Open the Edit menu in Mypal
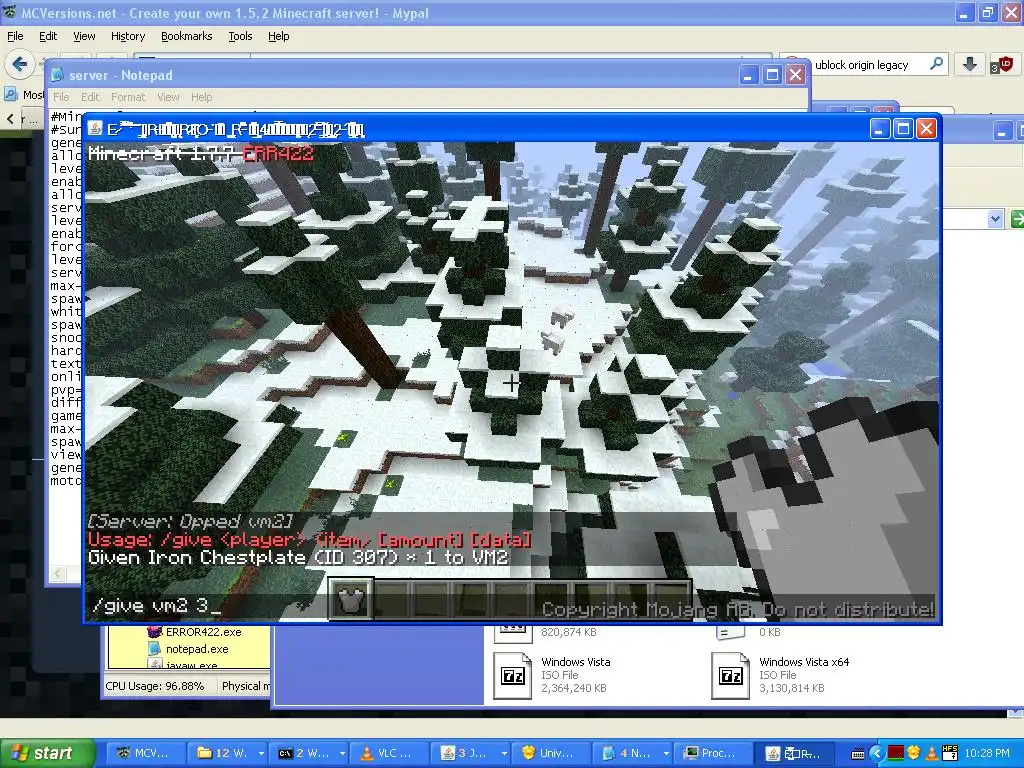Viewport: 1024px width, 768px height. 48,36
